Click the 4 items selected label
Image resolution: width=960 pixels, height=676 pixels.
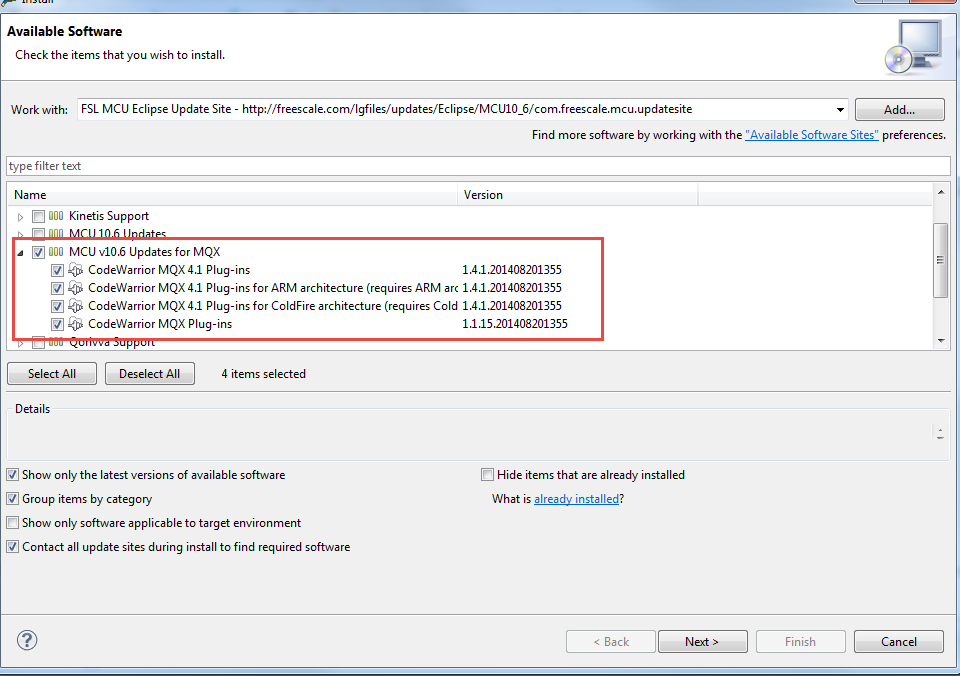pos(263,374)
